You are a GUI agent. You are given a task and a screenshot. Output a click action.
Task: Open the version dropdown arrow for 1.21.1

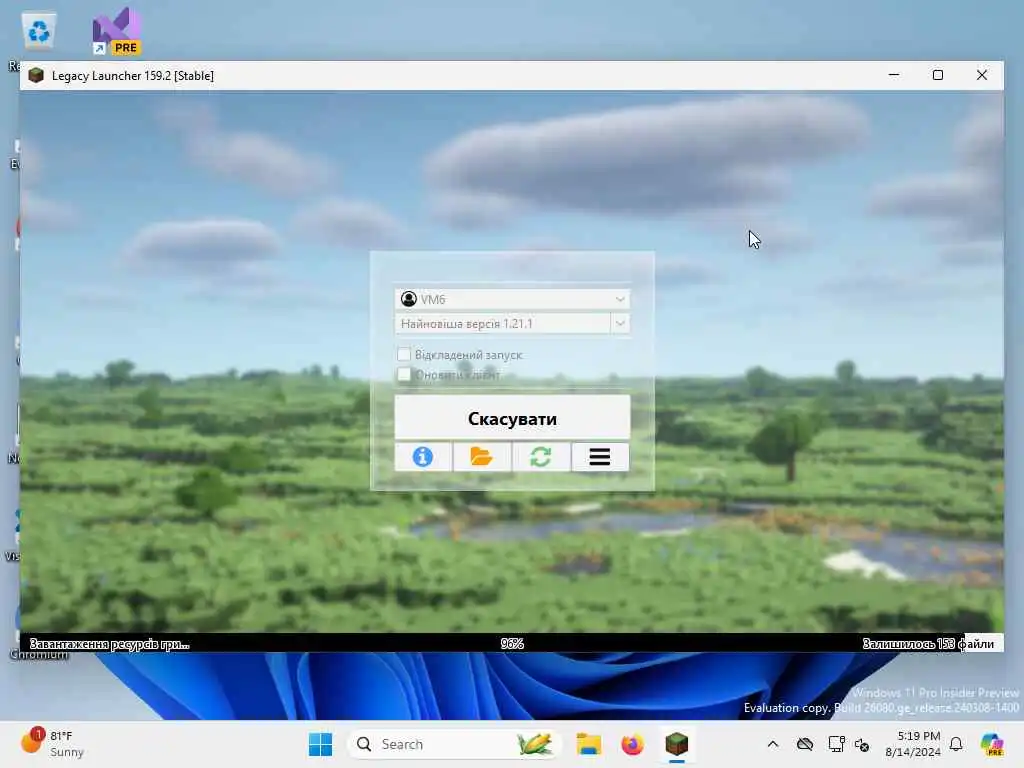tap(620, 323)
